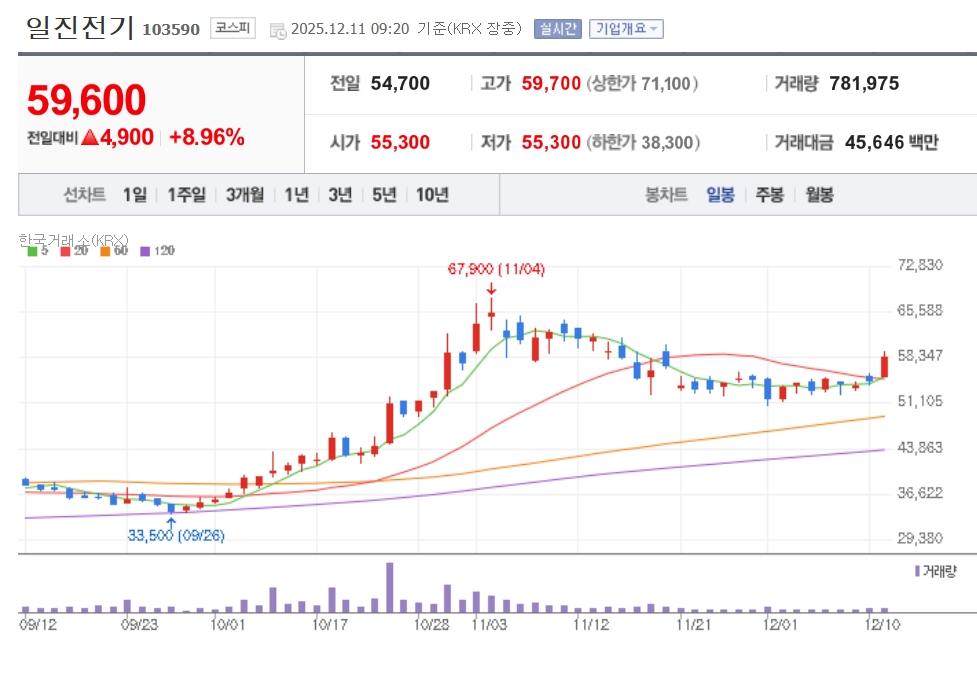Toggle the 60-day moving average legend

coord(113,251)
